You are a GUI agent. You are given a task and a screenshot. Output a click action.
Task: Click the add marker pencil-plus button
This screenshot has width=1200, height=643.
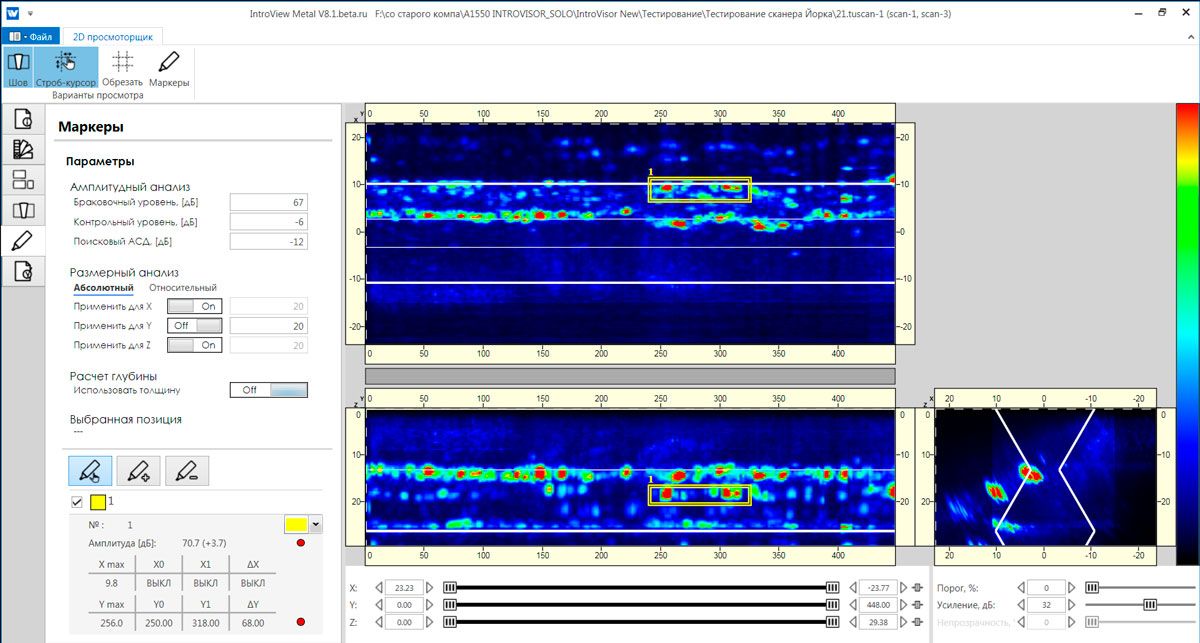[138, 470]
